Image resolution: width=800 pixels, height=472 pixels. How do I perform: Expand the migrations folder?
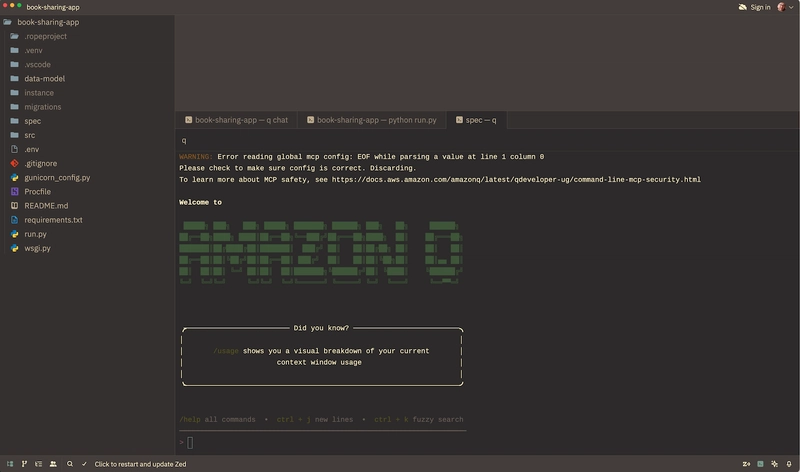click(x=42, y=107)
